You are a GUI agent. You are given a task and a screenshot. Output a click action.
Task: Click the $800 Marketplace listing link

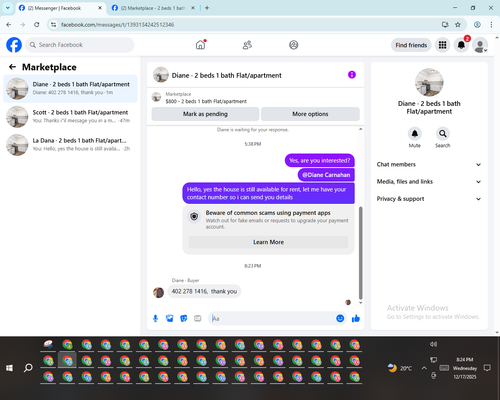206,101
